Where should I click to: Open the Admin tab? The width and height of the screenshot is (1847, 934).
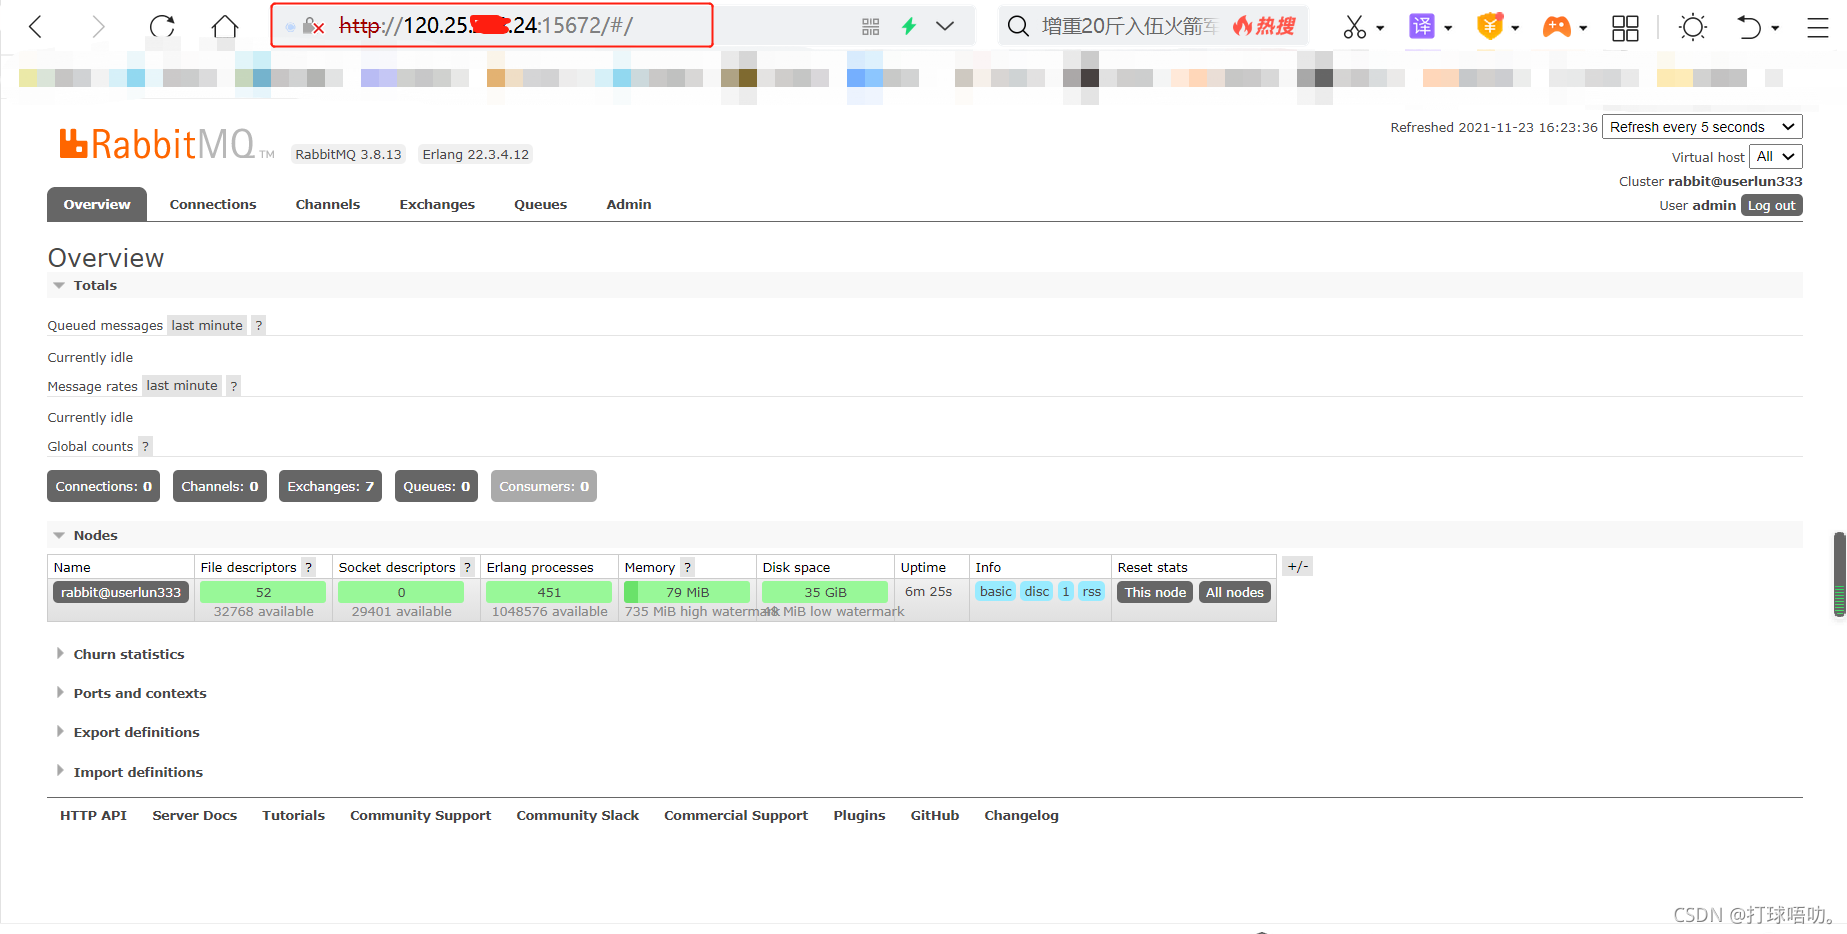[x=629, y=204]
